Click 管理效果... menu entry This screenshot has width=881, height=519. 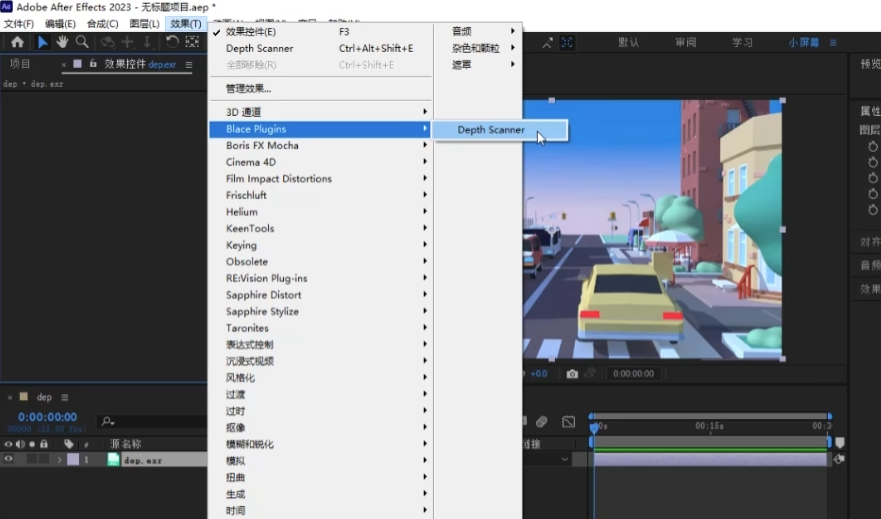(248, 88)
